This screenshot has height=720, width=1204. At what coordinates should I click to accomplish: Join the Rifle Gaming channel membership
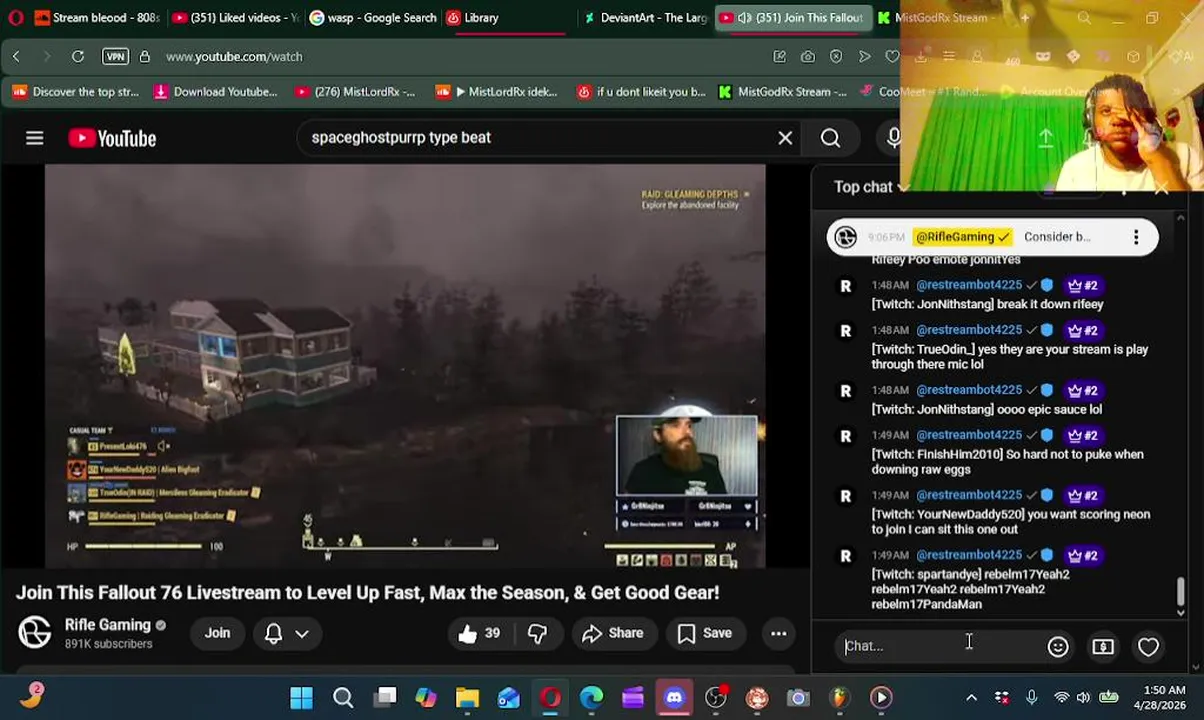tap(217, 633)
